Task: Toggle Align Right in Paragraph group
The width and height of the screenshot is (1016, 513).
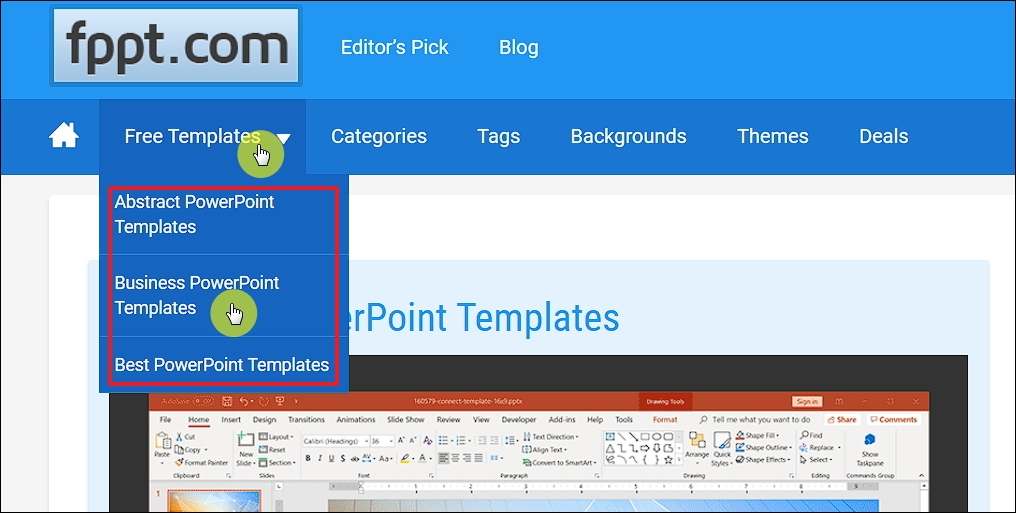Action: (467, 458)
